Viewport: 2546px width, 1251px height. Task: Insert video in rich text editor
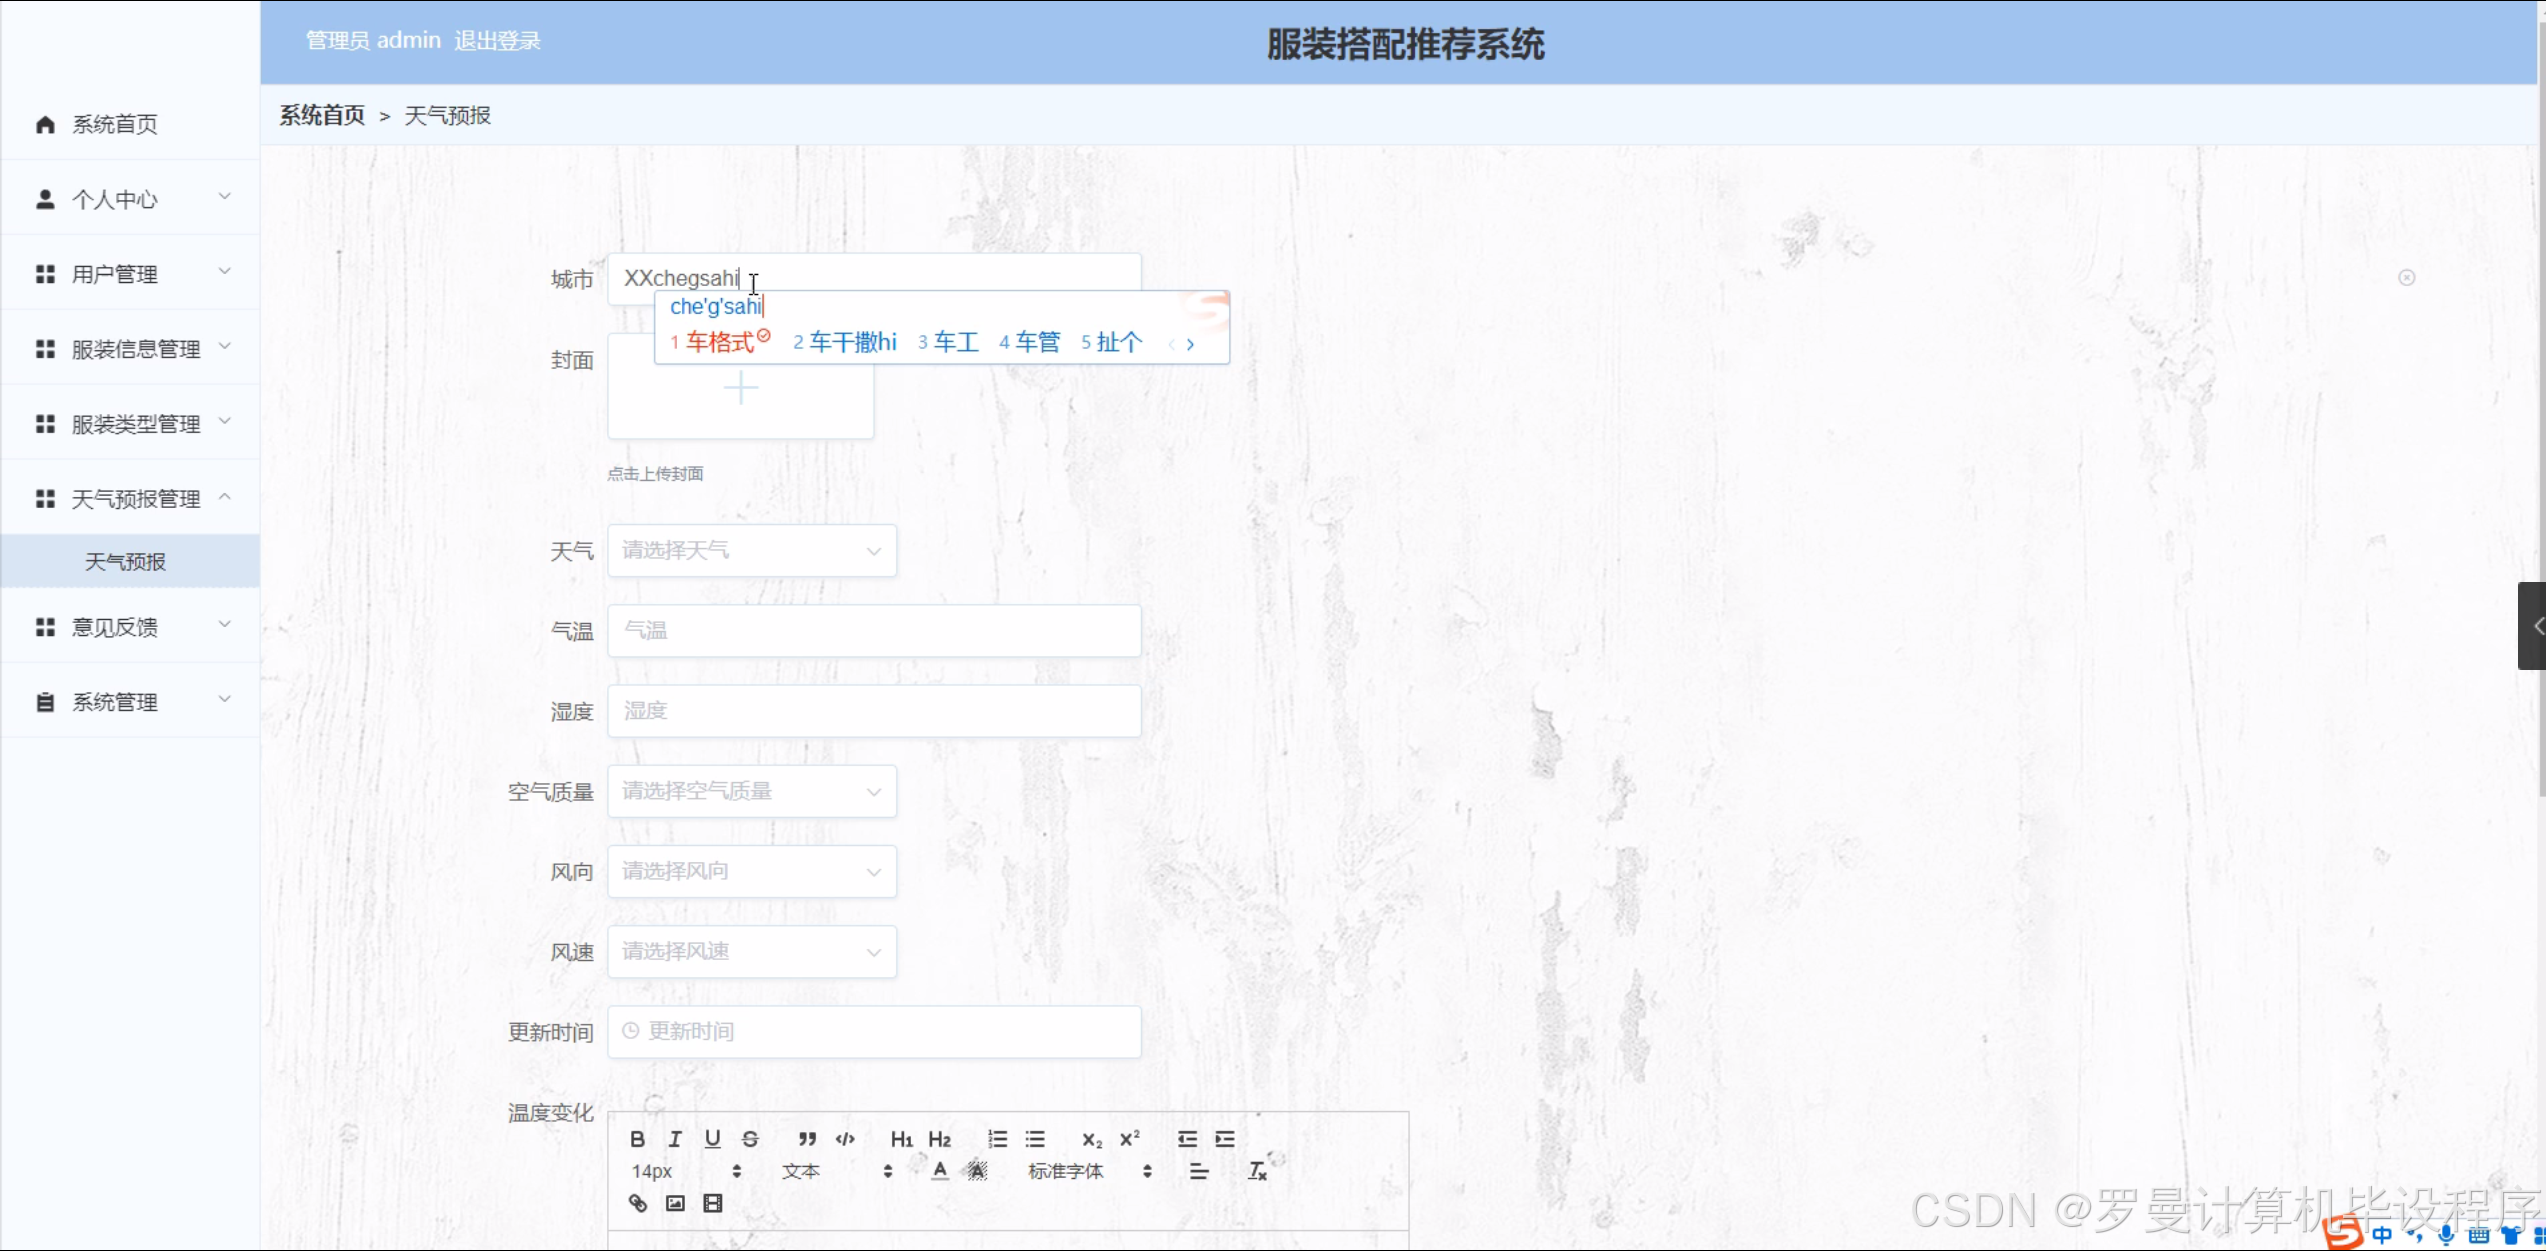coord(712,1203)
